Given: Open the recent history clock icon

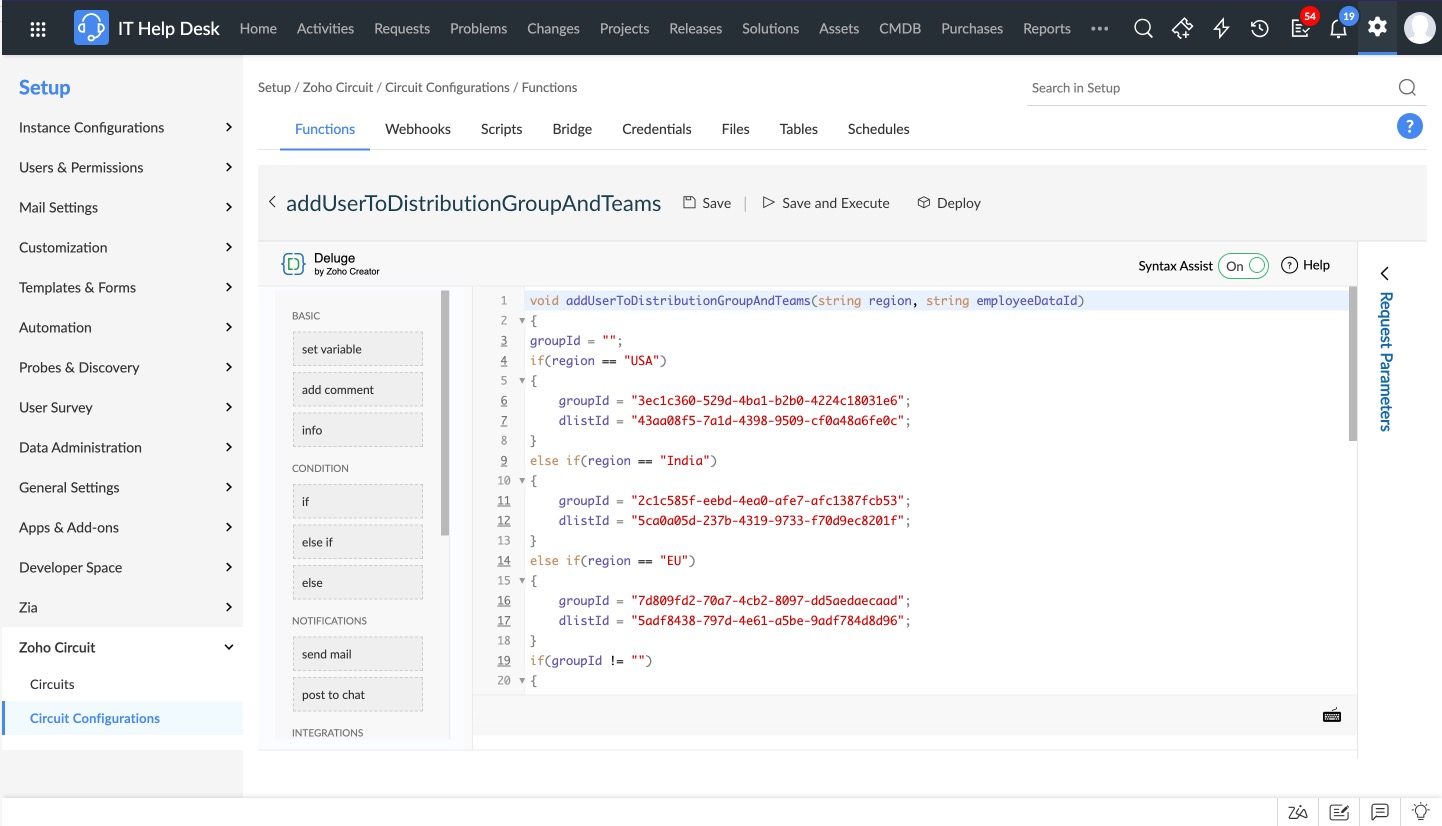Looking at the screenshot, I should [x=1260, y=29].
